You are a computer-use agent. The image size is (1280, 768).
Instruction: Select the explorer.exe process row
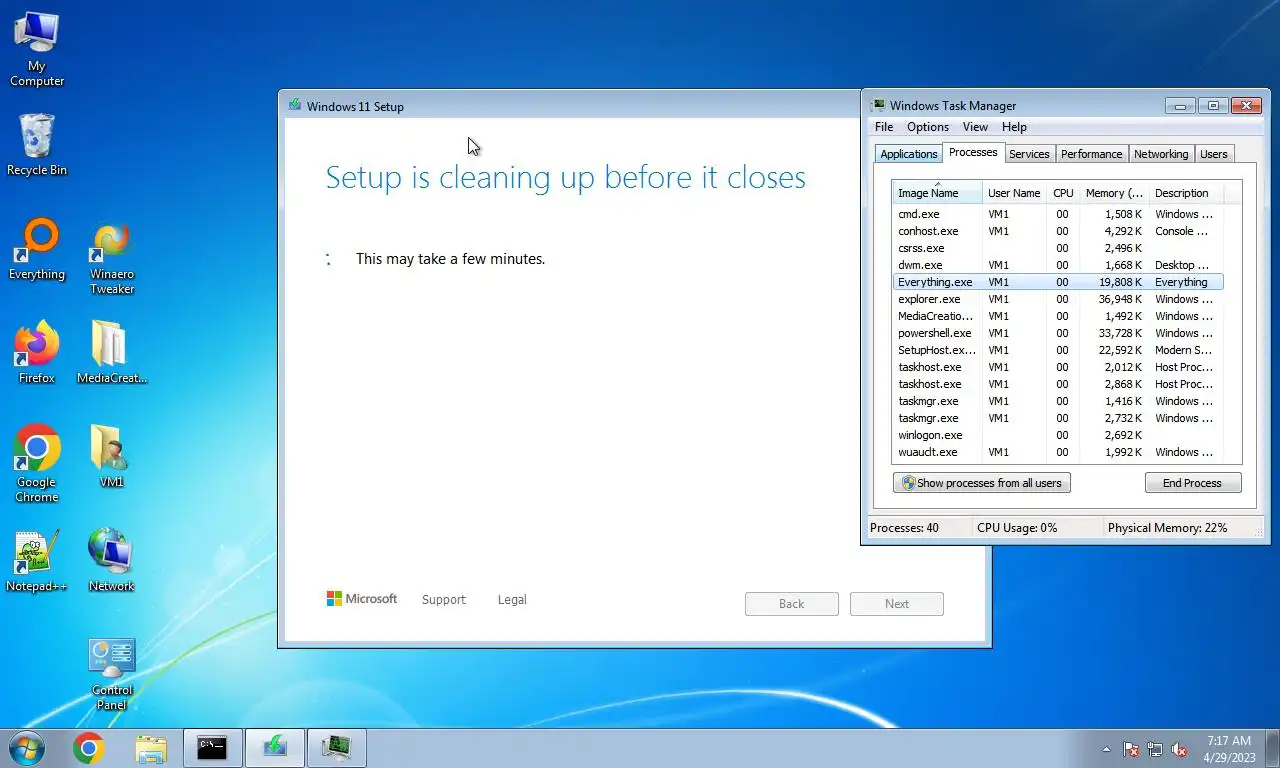coord(1058,299)
